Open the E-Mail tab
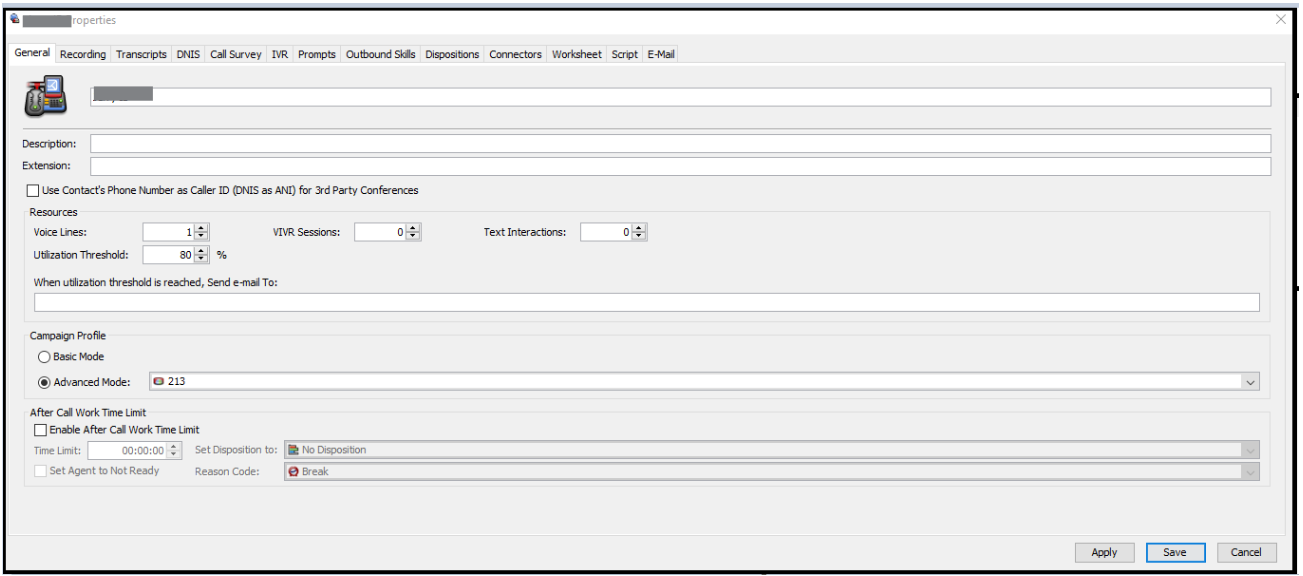This screenshot has width=1303, height=576. click(661, 54)
